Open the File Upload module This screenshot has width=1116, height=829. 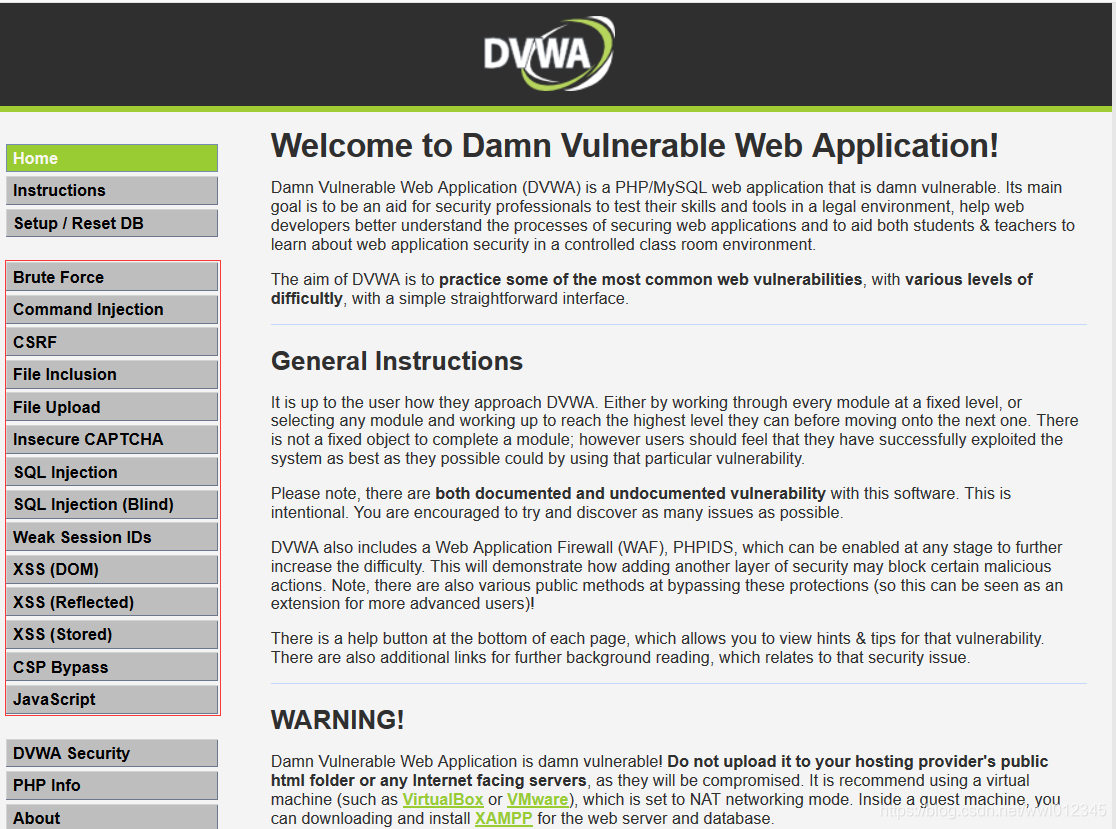coord(112,407)
